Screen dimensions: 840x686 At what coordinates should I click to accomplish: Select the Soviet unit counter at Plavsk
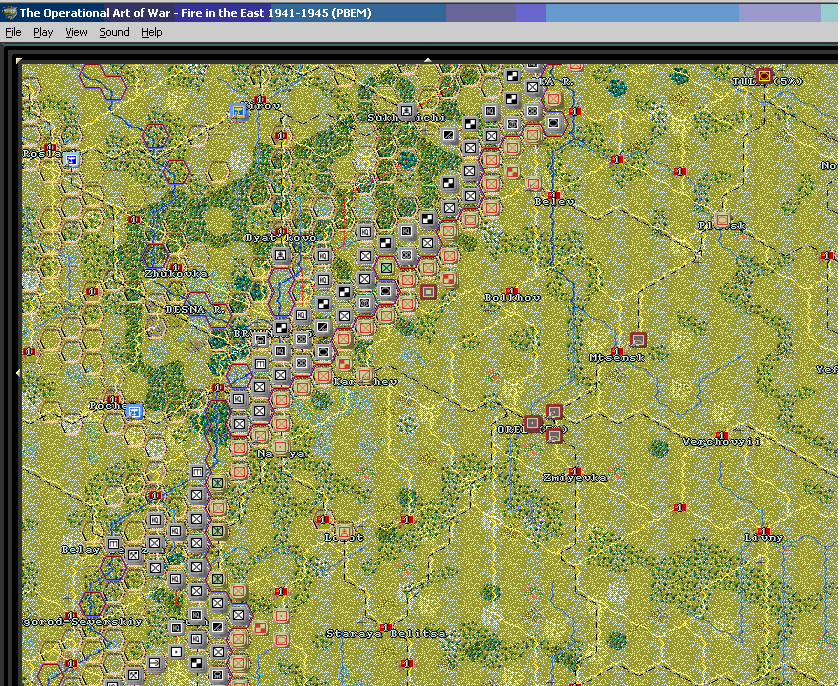(x=722, y=220)
